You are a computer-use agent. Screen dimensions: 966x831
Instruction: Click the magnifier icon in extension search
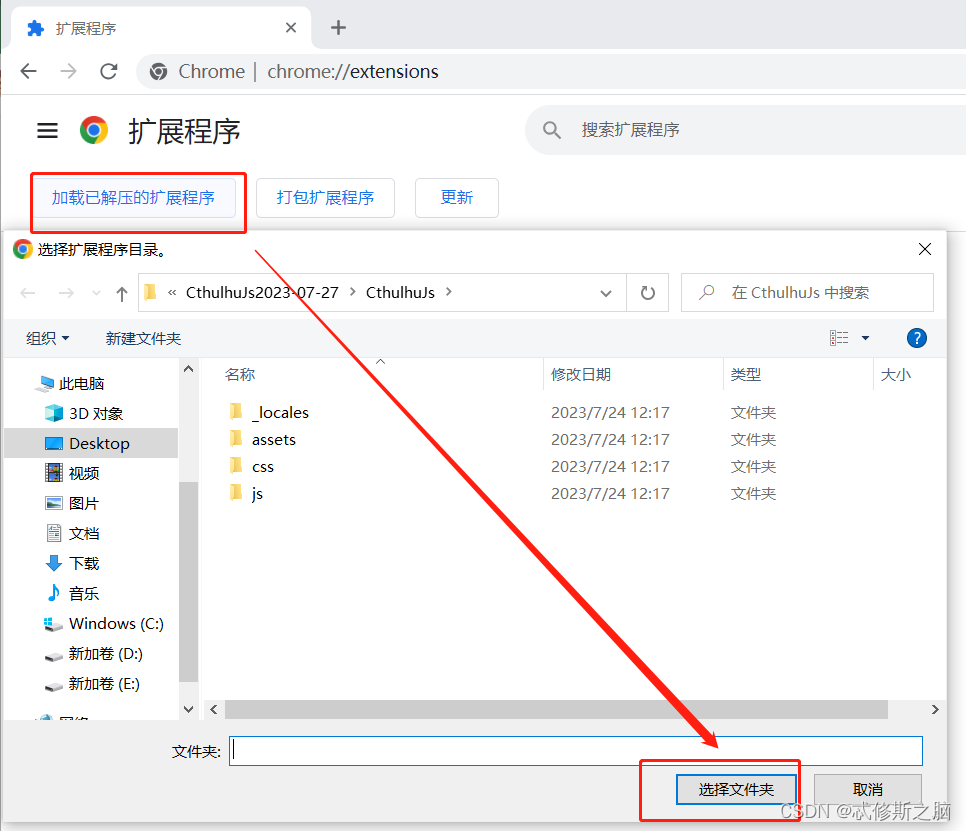click(551, 130)
